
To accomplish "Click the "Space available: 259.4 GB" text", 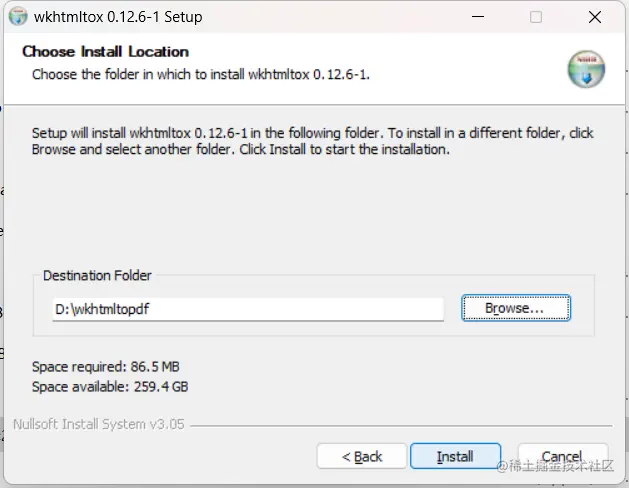I will coord(110,386).
